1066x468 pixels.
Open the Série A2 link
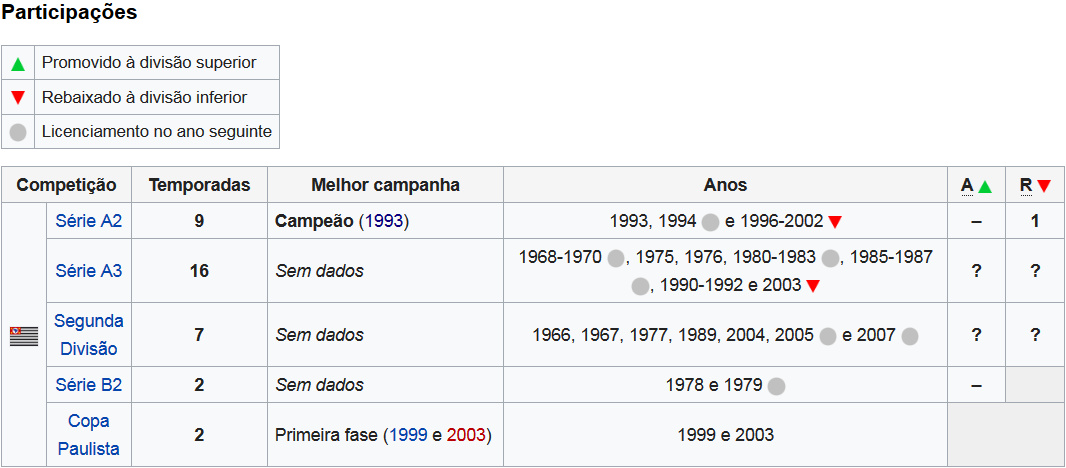pos(89,221)
